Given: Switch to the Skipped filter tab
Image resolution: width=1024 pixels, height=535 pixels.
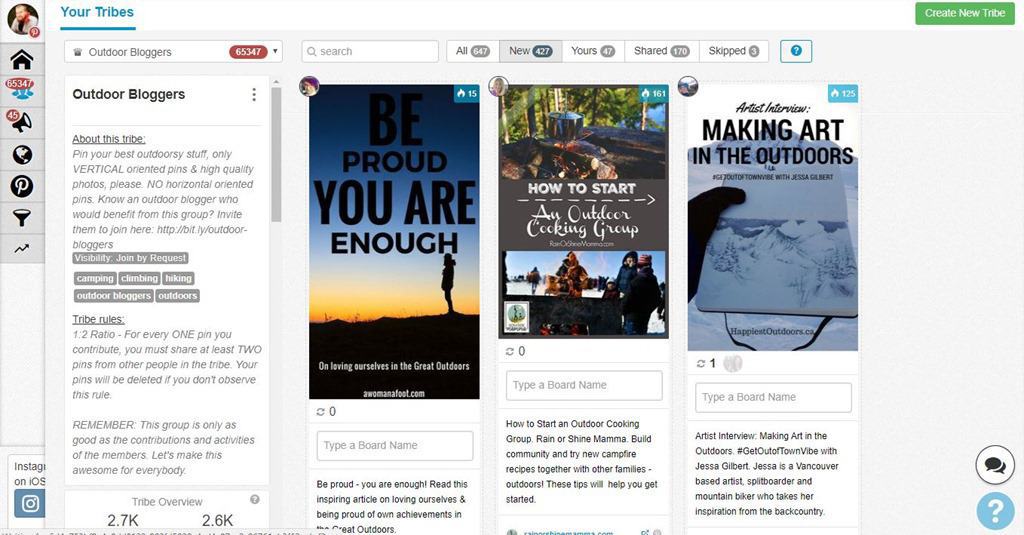Looking at the screenshot, I should (734, 51).
